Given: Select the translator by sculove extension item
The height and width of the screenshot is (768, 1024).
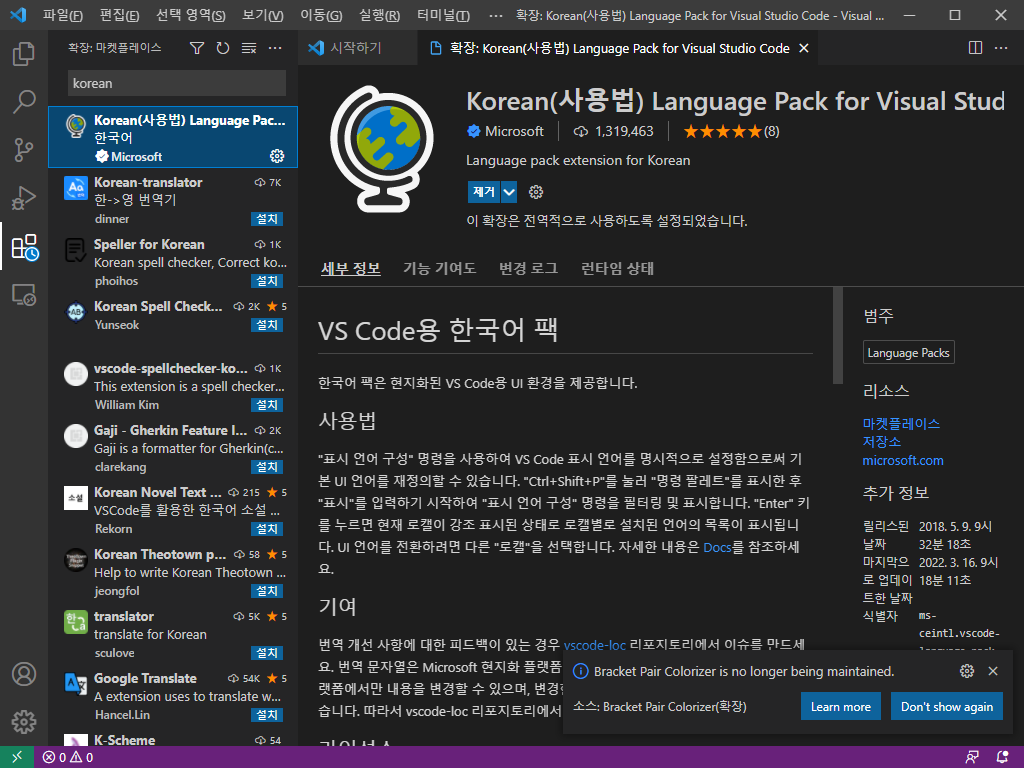Looking at the screenshot, I should [173, 634].
